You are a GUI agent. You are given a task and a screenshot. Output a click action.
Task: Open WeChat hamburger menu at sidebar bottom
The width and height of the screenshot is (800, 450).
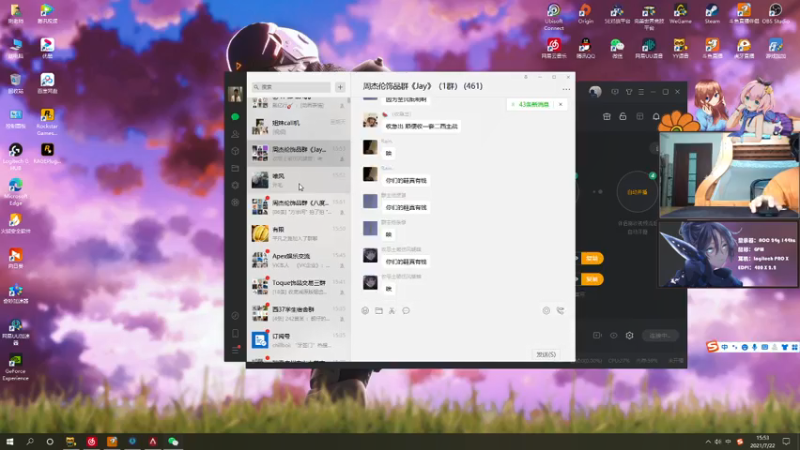pos(235,350)
